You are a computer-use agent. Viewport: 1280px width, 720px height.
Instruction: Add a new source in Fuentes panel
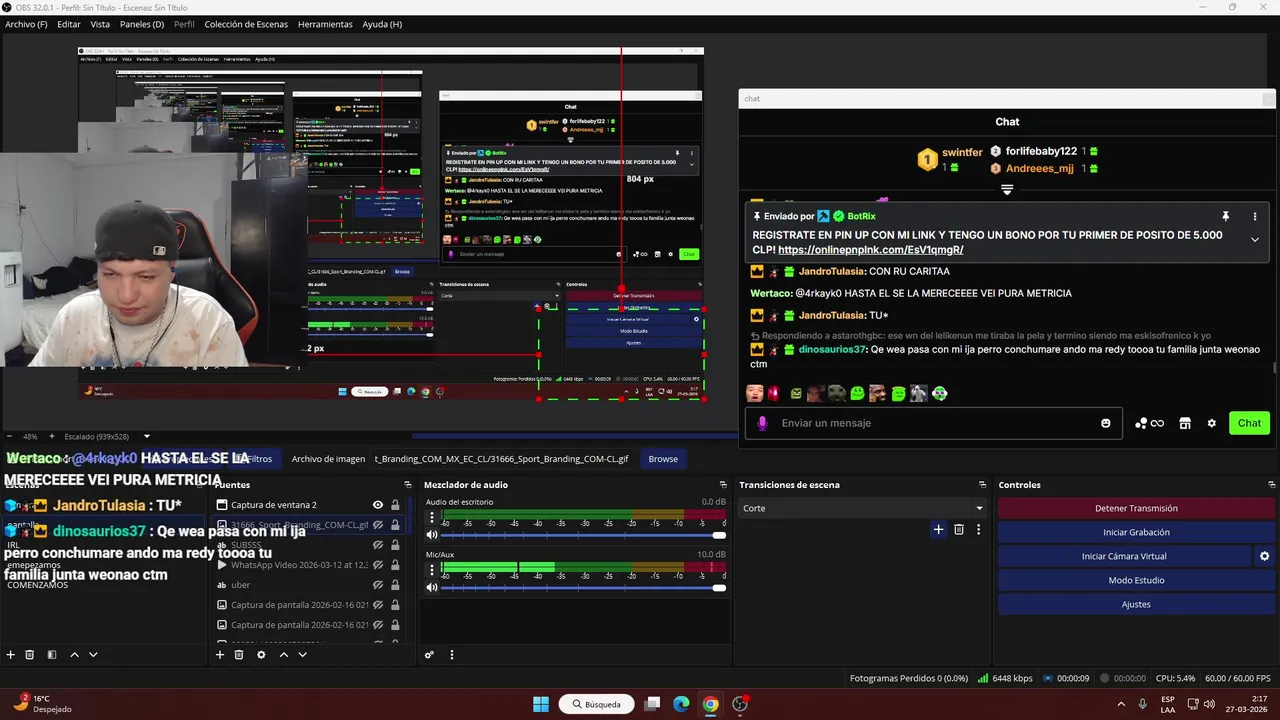220,655
